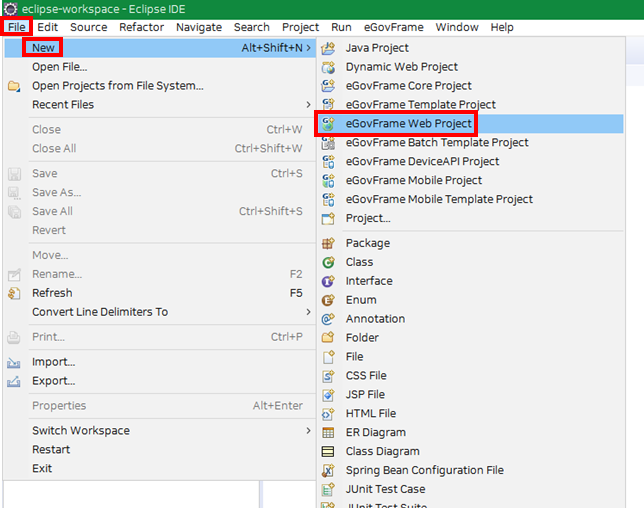Select ER Diagram entry
This screenshot has height=508, width=644.
pyautogui.click(x=471, y=432)
